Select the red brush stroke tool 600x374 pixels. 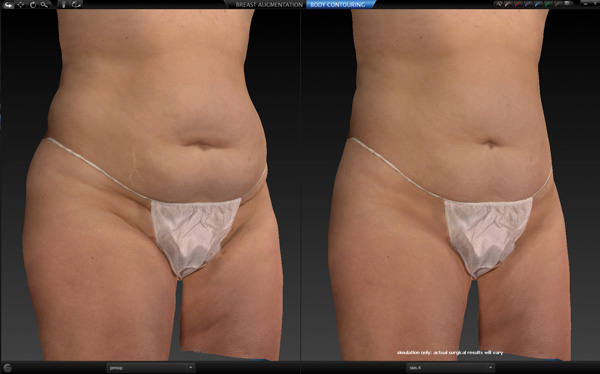(517, 4)
